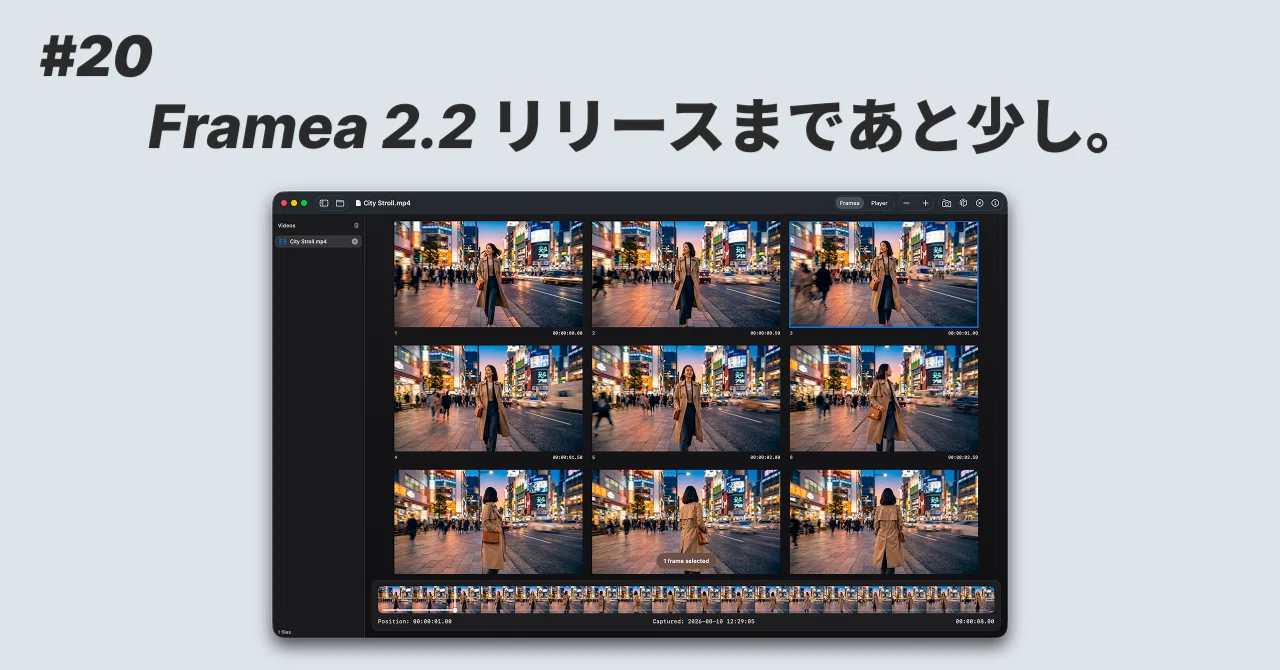Click the highlighted frame 3 thumbnail
This screenshot has width=1280, height=670.
coord(884,274)
